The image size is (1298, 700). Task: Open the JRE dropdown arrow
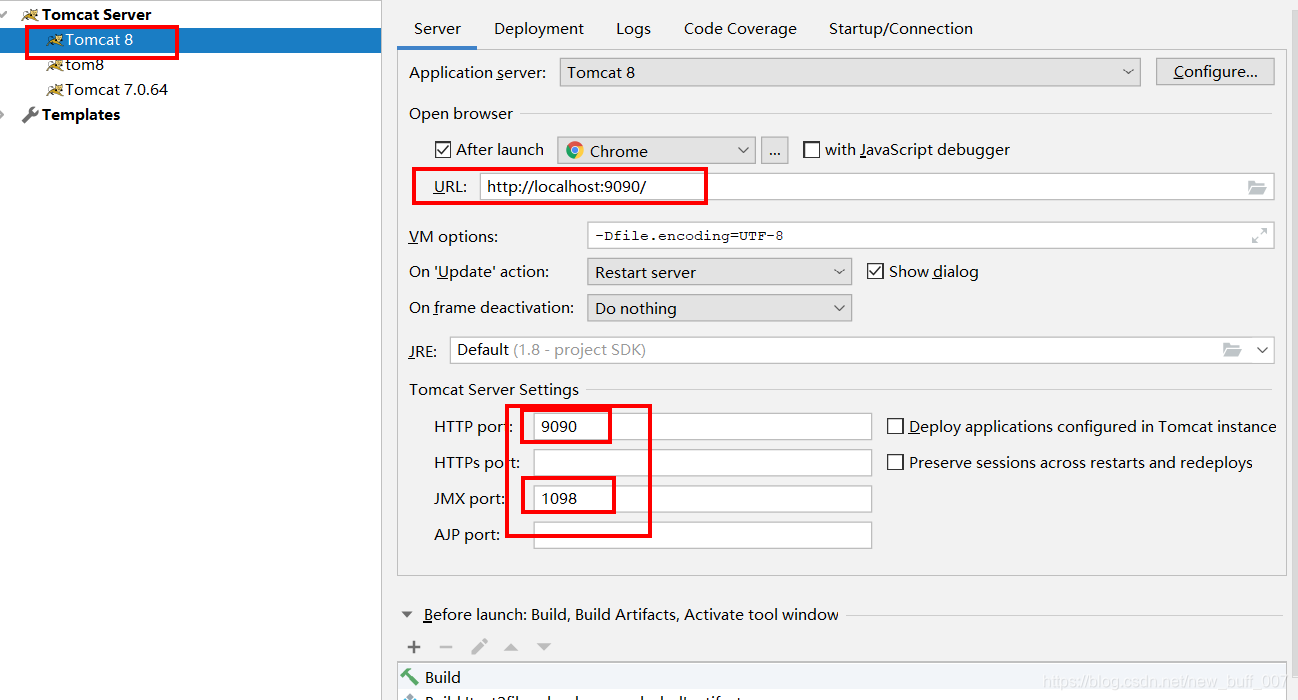(x=1262, y=350)
